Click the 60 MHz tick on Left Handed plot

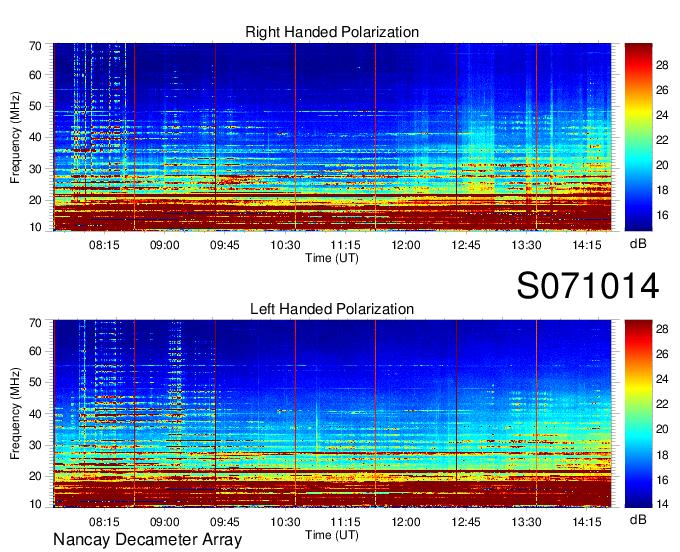tap(35, 351)
